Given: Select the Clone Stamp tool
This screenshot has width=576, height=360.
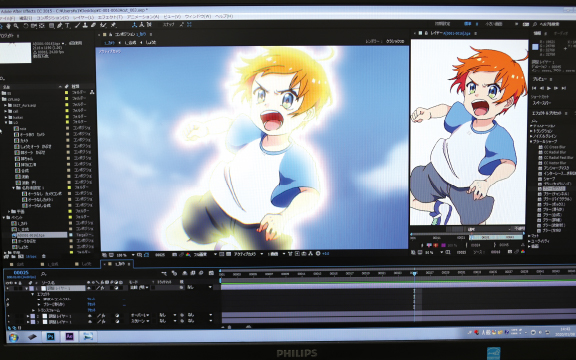Looking at the screenshot, I should click(x=85, y=25).
